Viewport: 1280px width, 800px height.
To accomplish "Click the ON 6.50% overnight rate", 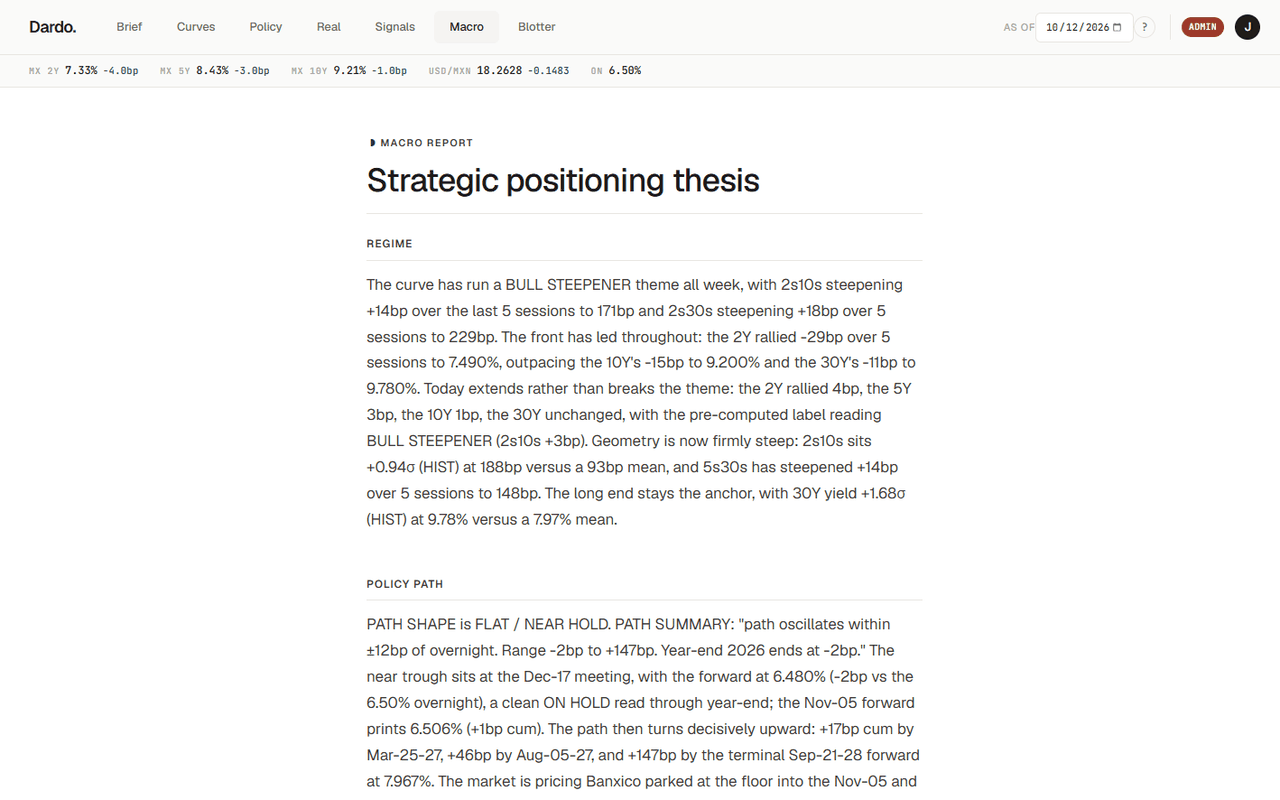I will click(616, 71).
